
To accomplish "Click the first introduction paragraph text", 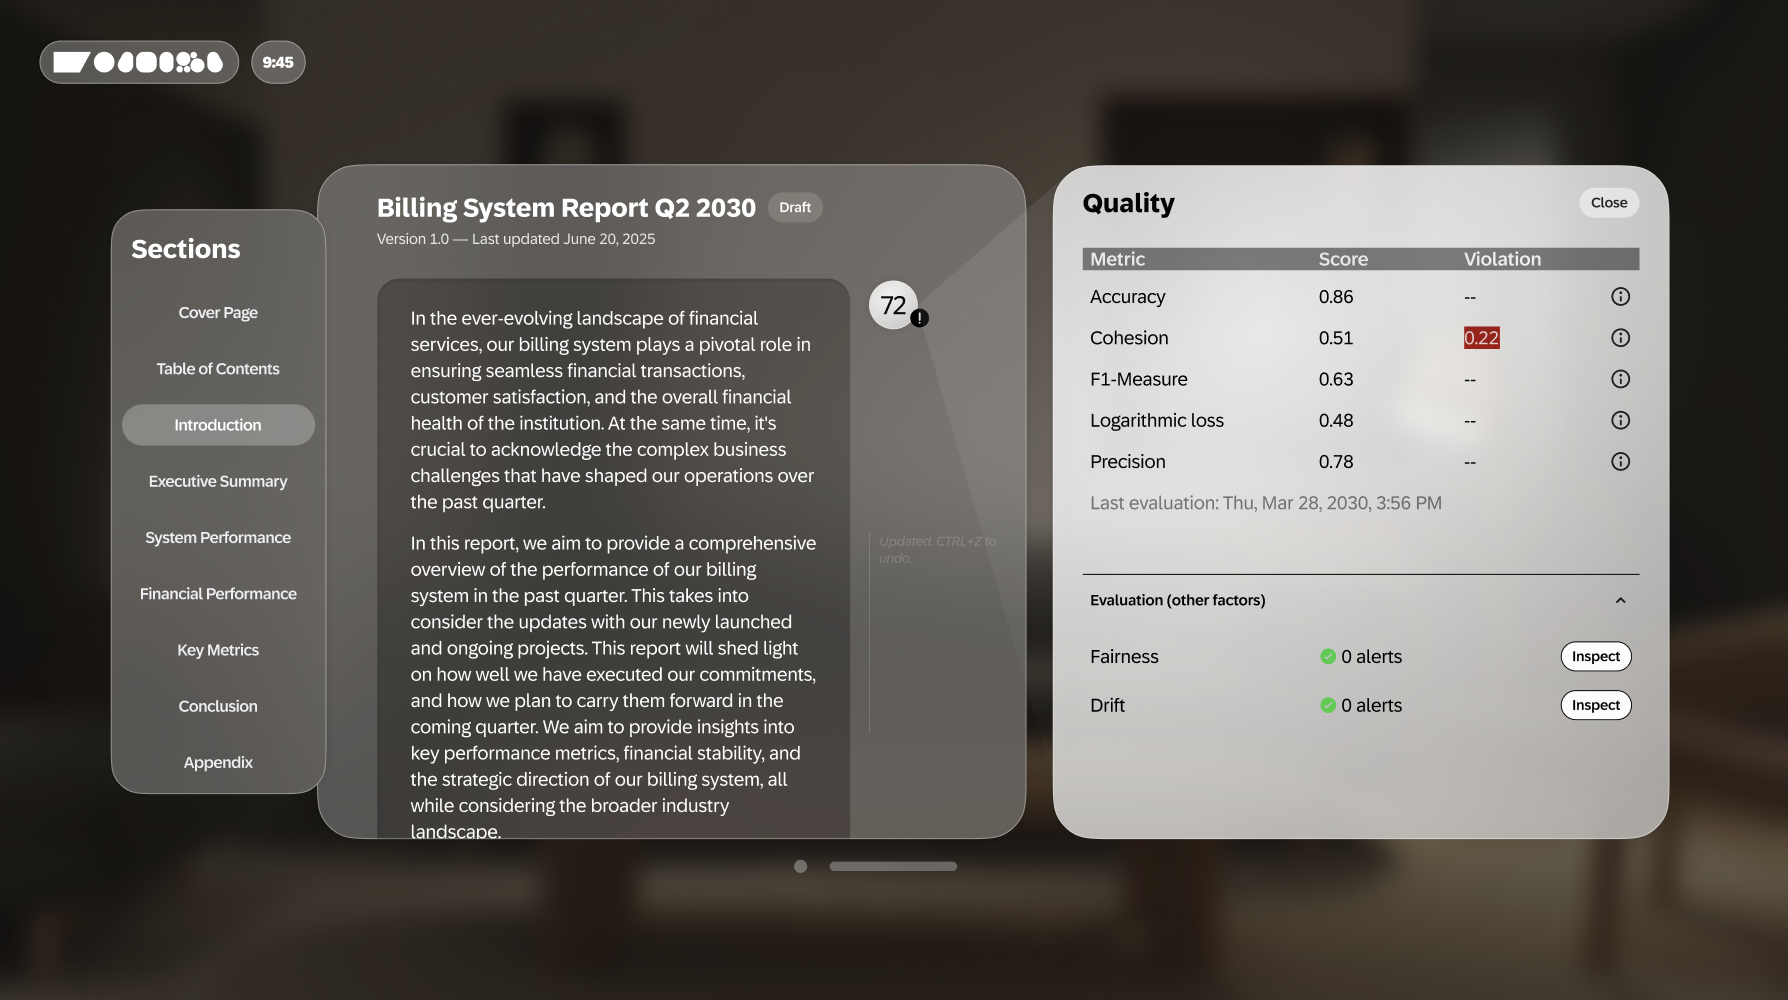I will (613, 410).
